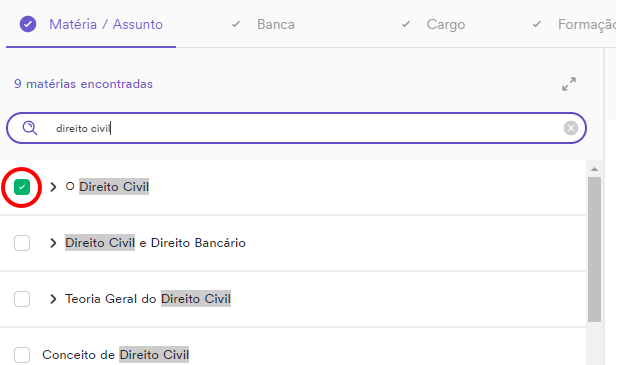Click the checkmark icon beside Formação
Viewport: 618px width, 365px height.
point(536,24)
